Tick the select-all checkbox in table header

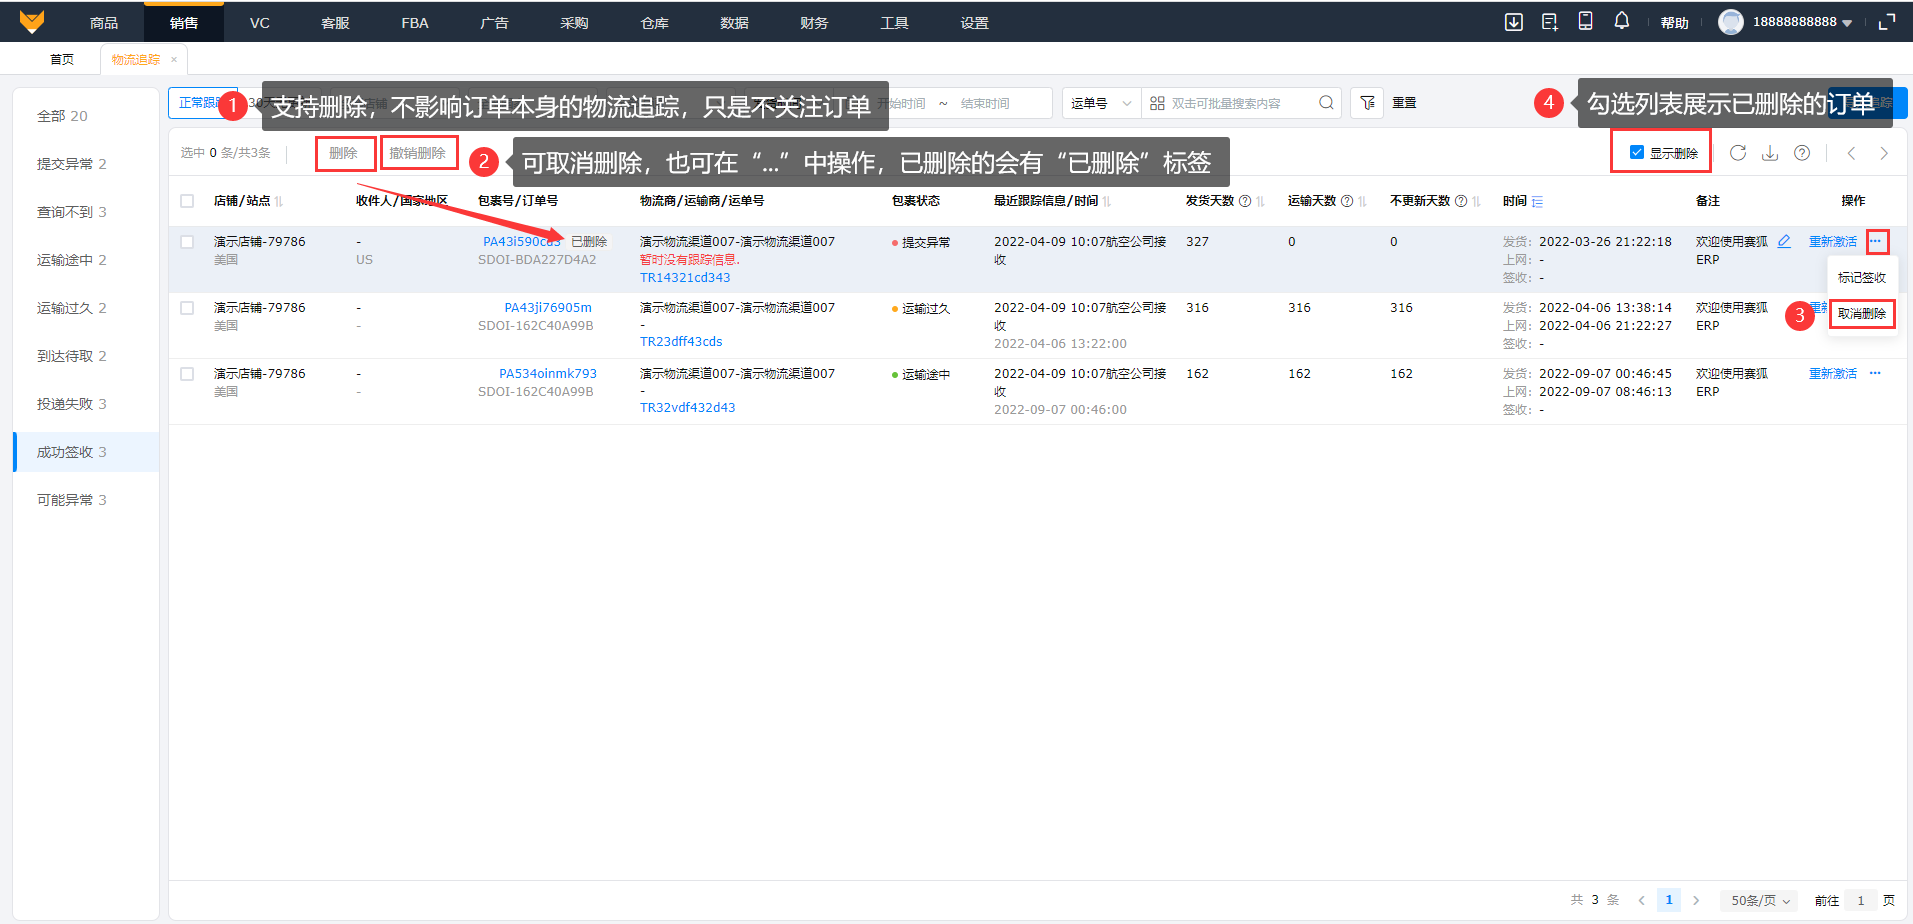187,201
